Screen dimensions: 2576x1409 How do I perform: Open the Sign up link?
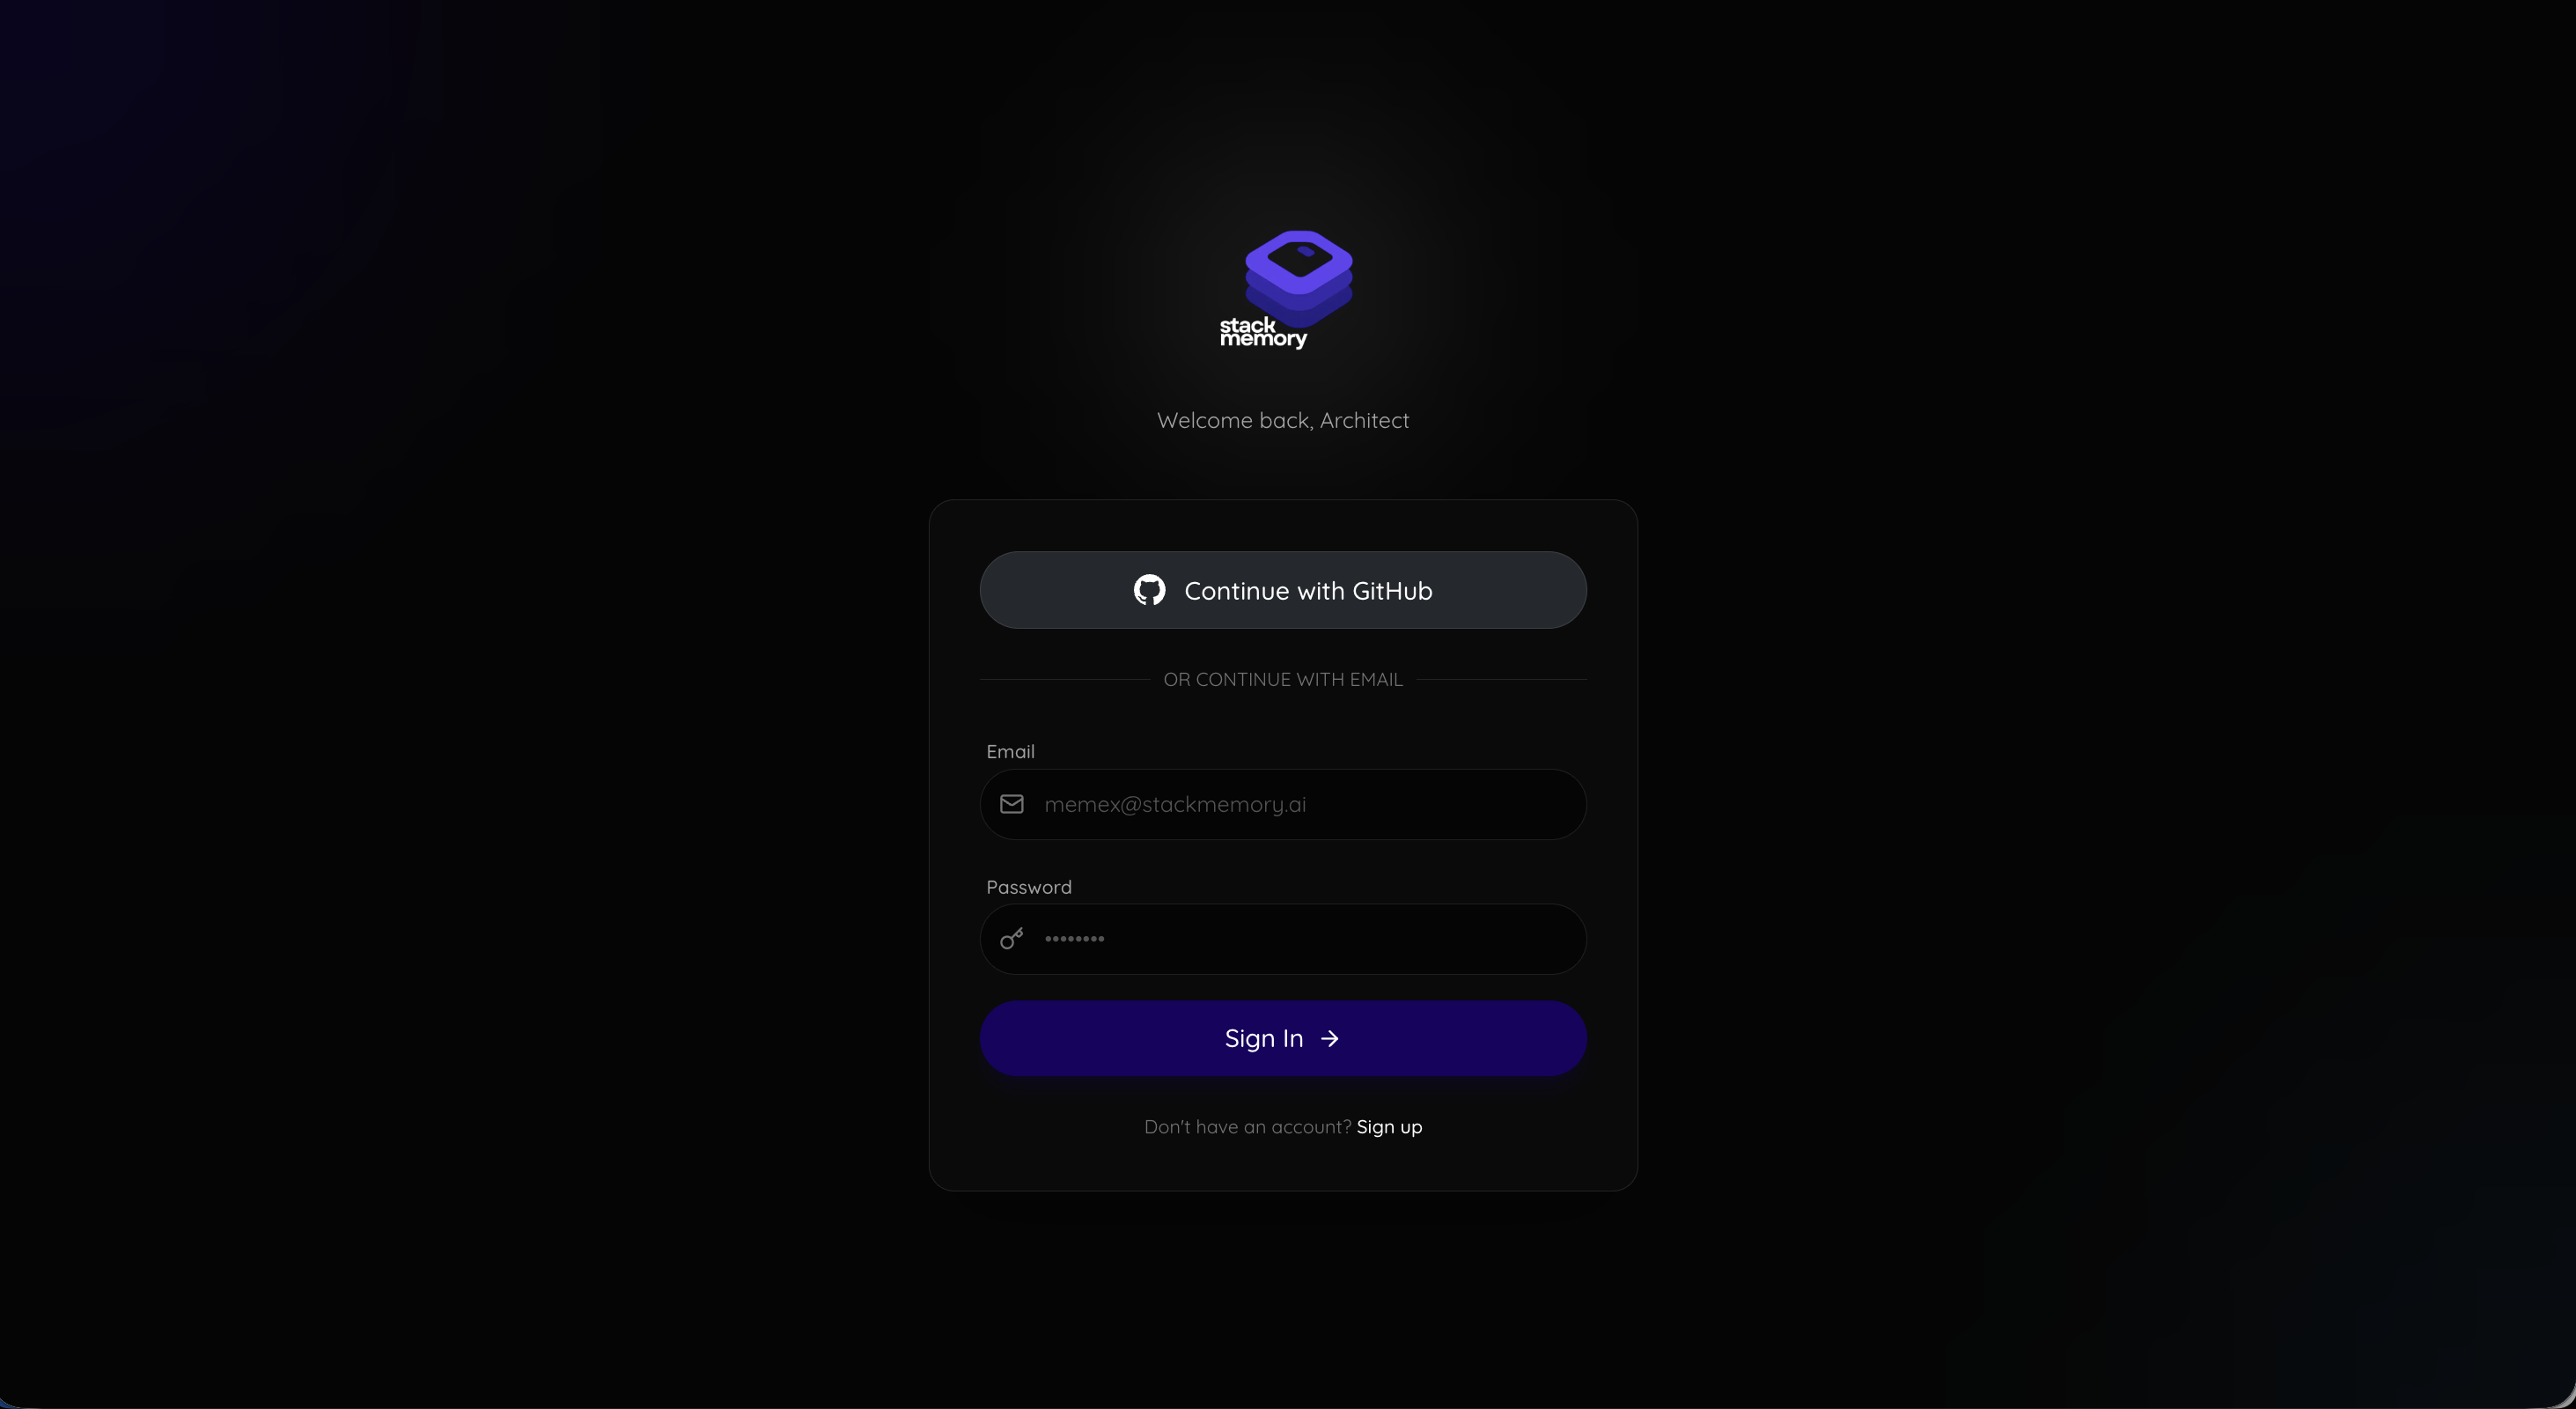[1389, 1127]
